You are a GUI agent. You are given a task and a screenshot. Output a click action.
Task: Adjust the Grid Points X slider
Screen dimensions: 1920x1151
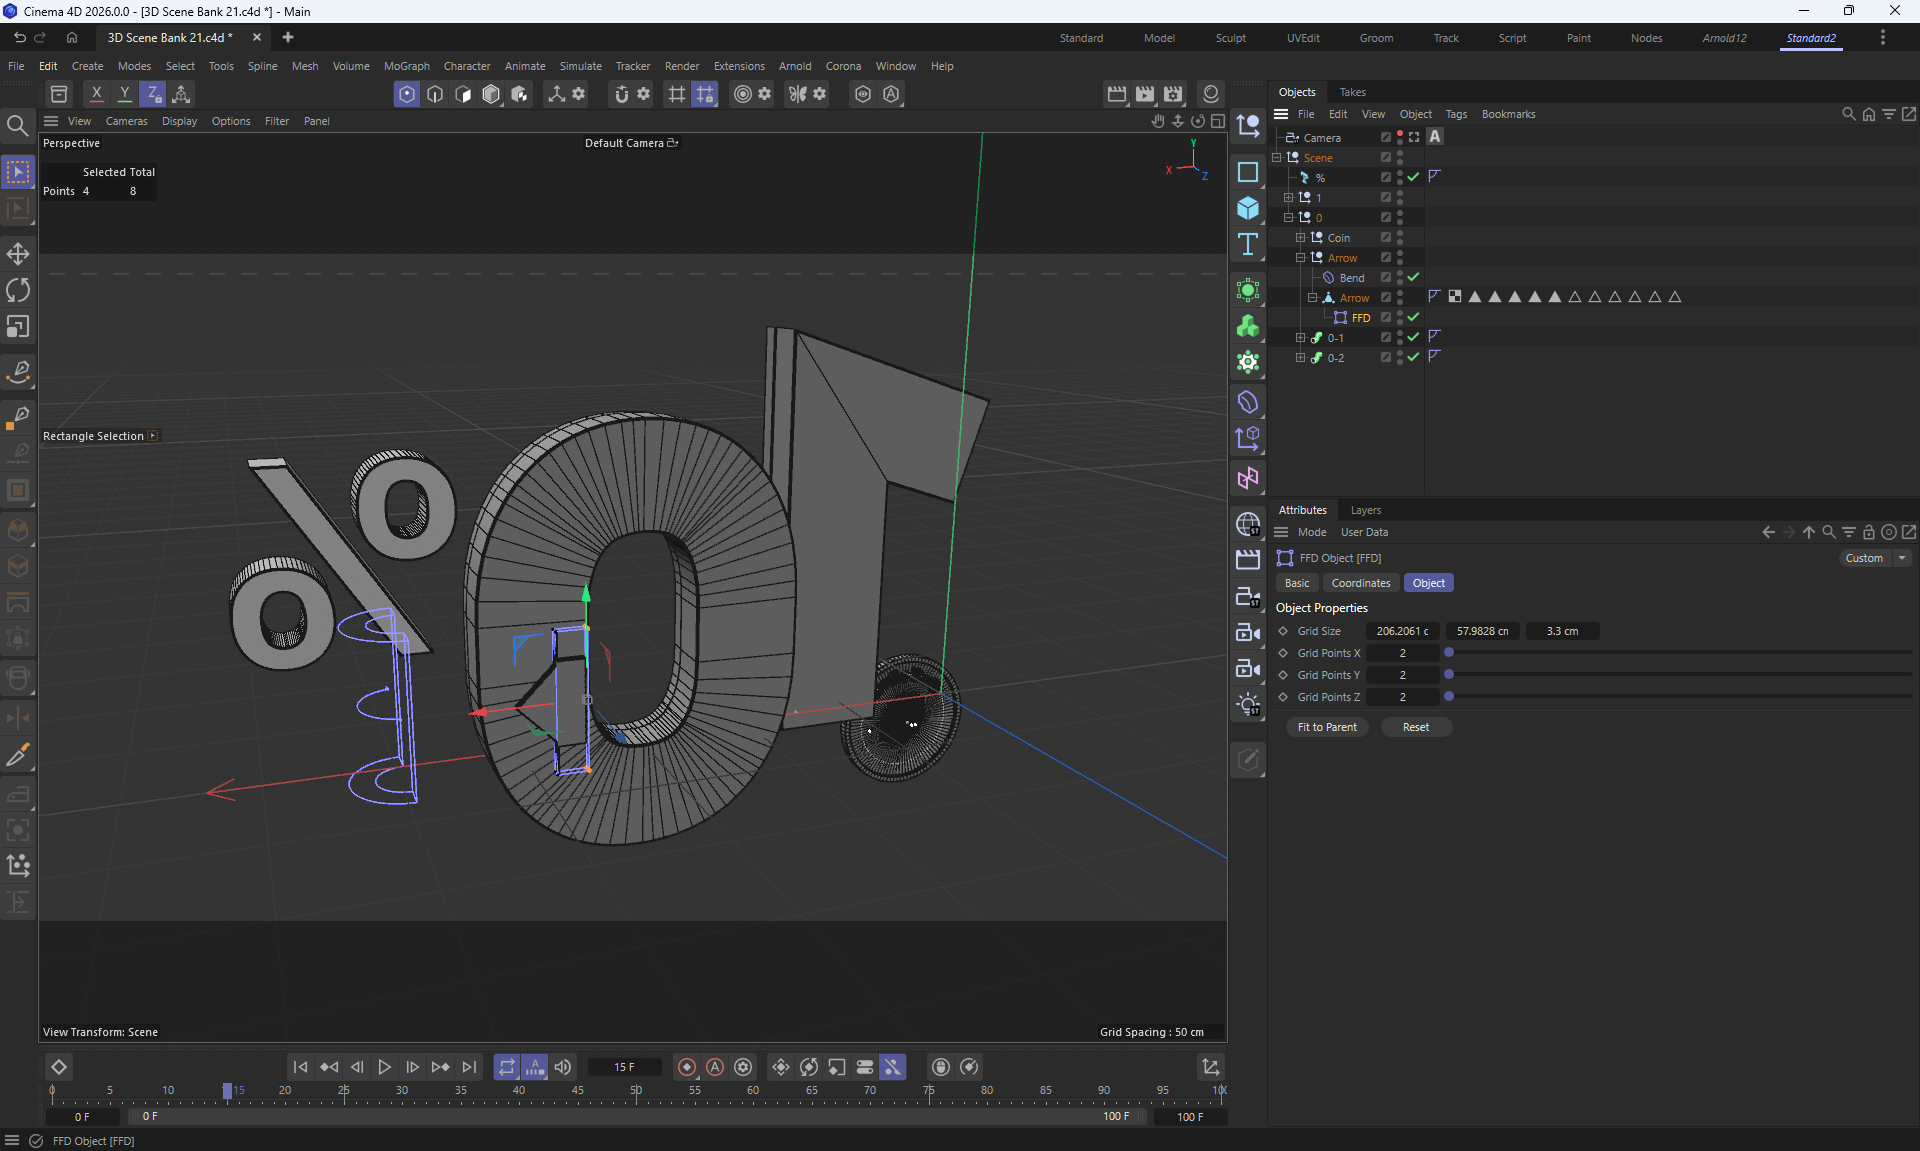click(1449, 653)
